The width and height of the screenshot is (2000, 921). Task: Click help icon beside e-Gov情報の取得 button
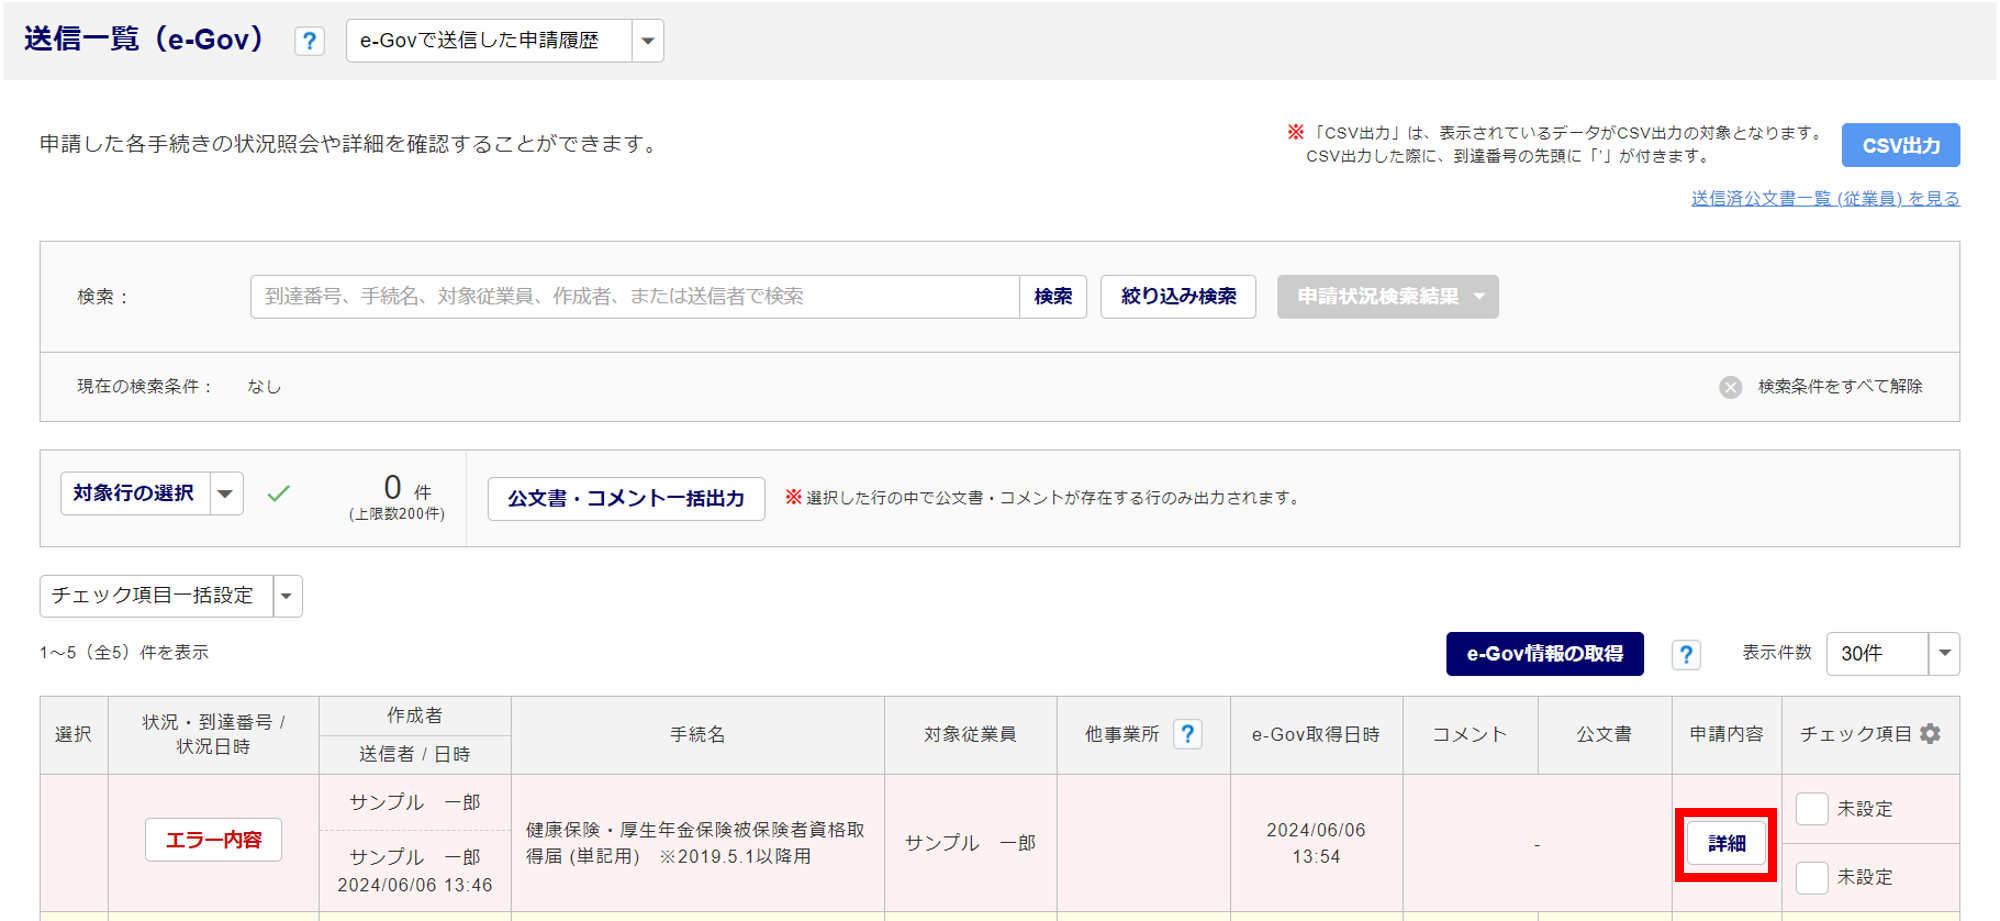point(1686,654)
